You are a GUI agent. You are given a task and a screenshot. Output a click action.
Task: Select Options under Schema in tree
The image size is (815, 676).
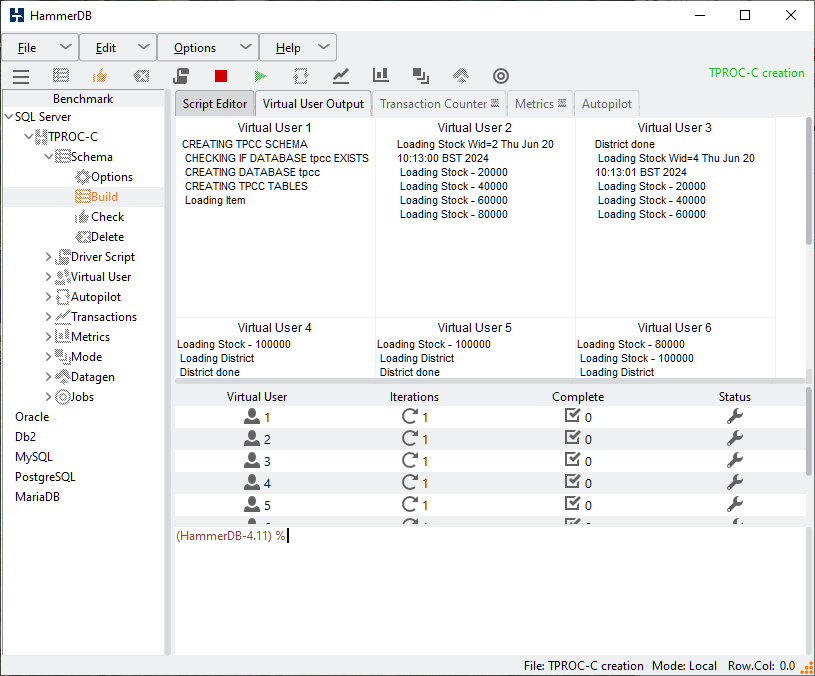pyautogui.click(x=104, y=177)
